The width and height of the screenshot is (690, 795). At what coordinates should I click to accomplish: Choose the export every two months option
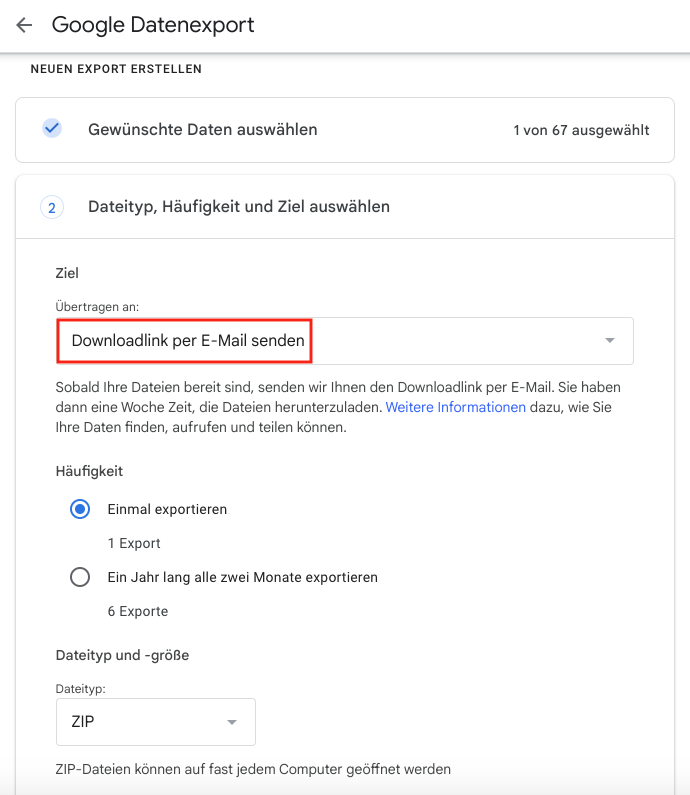tap(80, 577)
